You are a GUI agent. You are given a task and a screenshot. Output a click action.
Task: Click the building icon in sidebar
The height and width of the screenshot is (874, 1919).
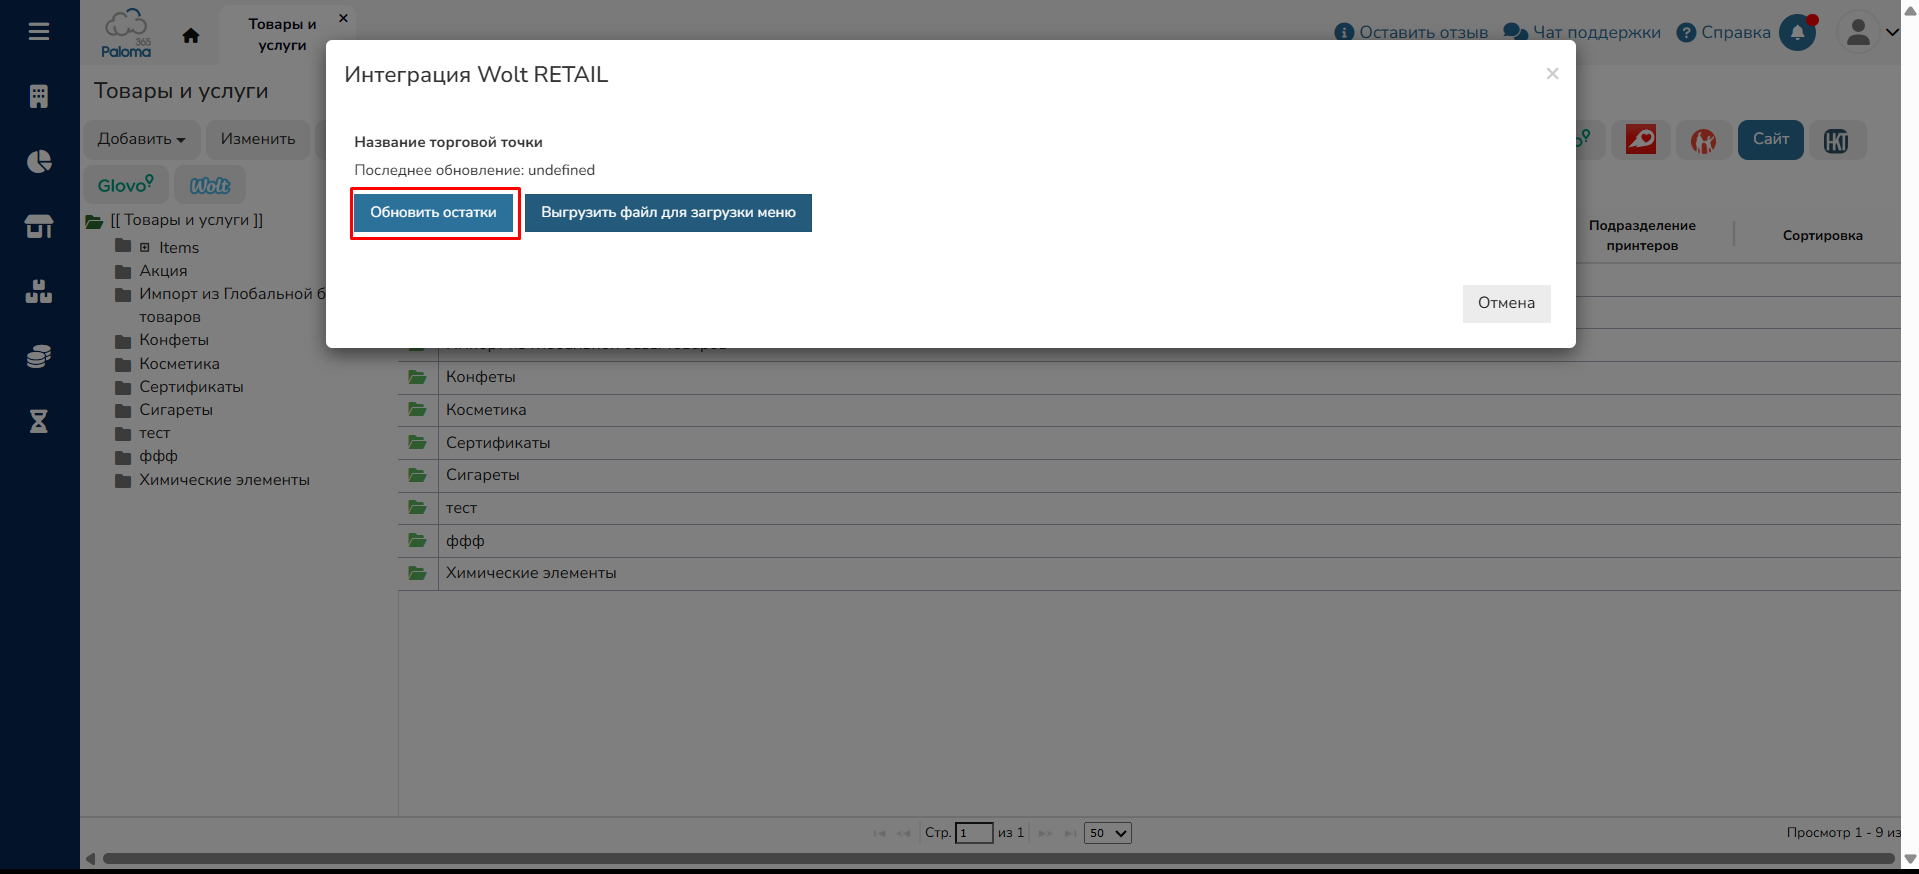tap(39, 97)
